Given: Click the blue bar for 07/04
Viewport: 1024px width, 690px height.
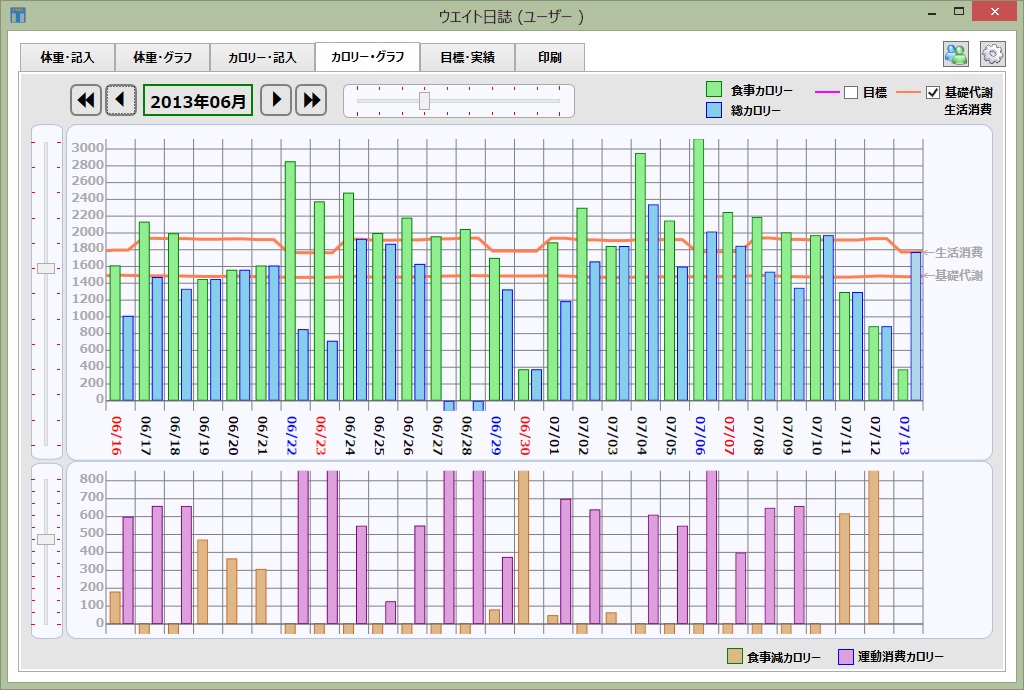Looking at the screenshot, I should coord(653,302).
